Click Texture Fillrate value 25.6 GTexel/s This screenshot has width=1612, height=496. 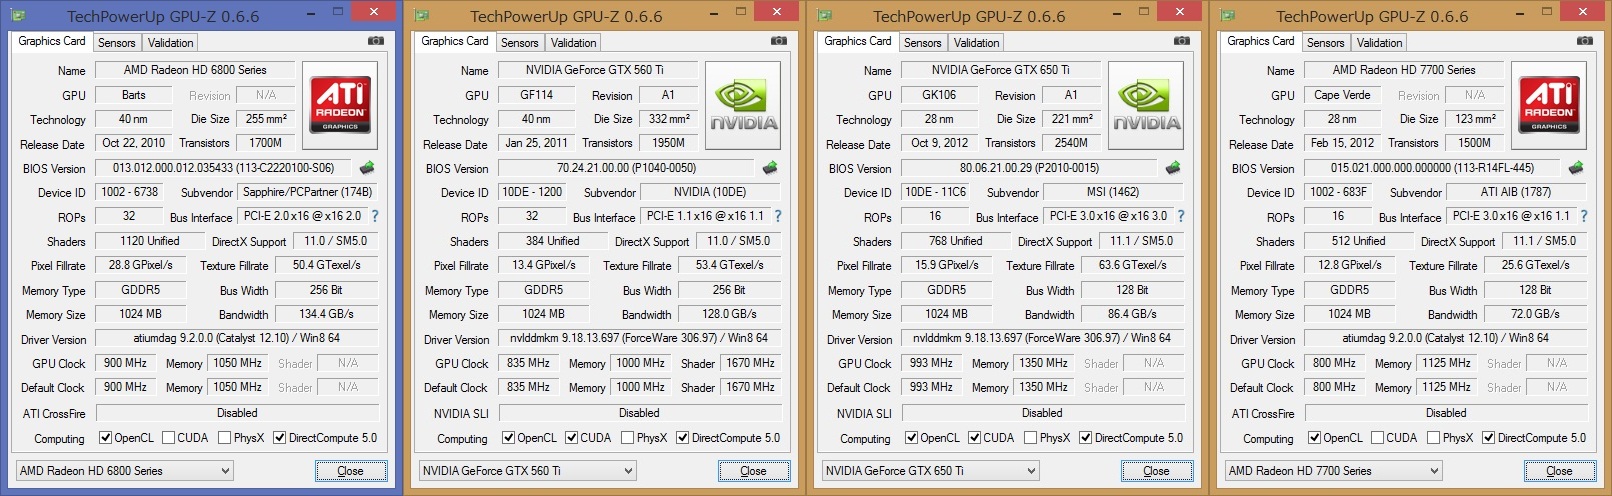tap(1535, 265)
